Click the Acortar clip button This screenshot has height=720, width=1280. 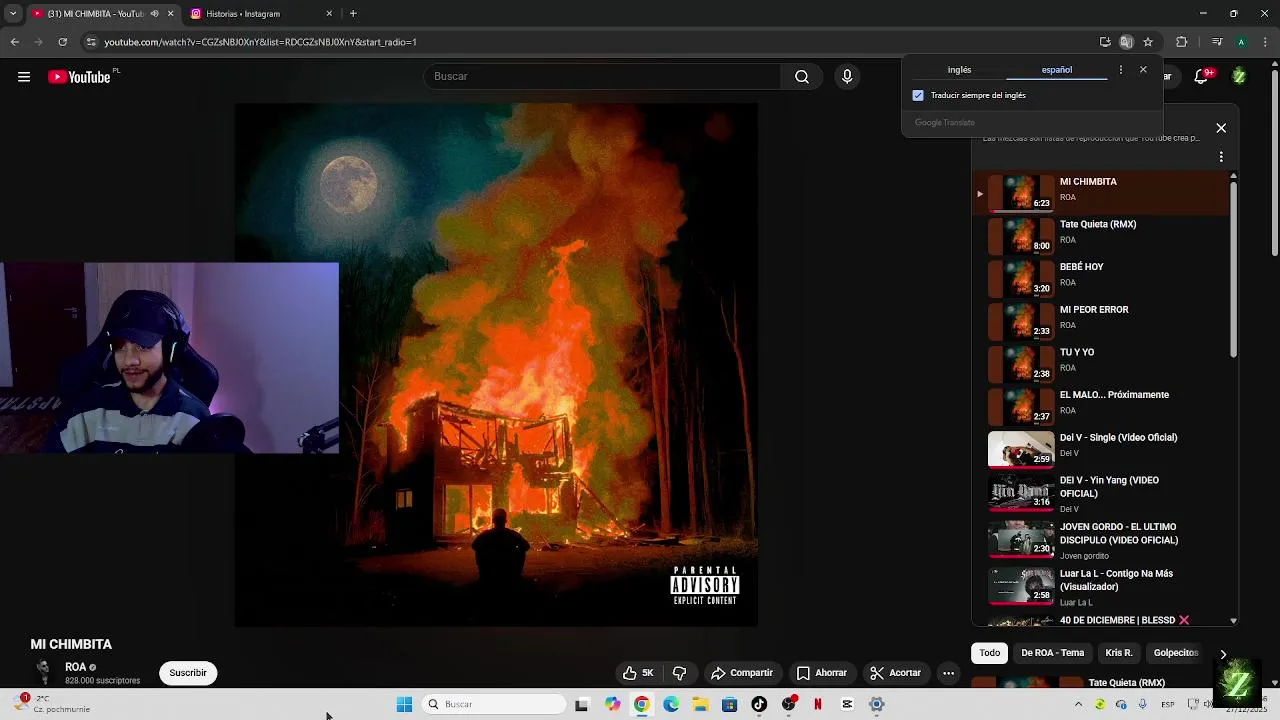[x=895, y=673]
